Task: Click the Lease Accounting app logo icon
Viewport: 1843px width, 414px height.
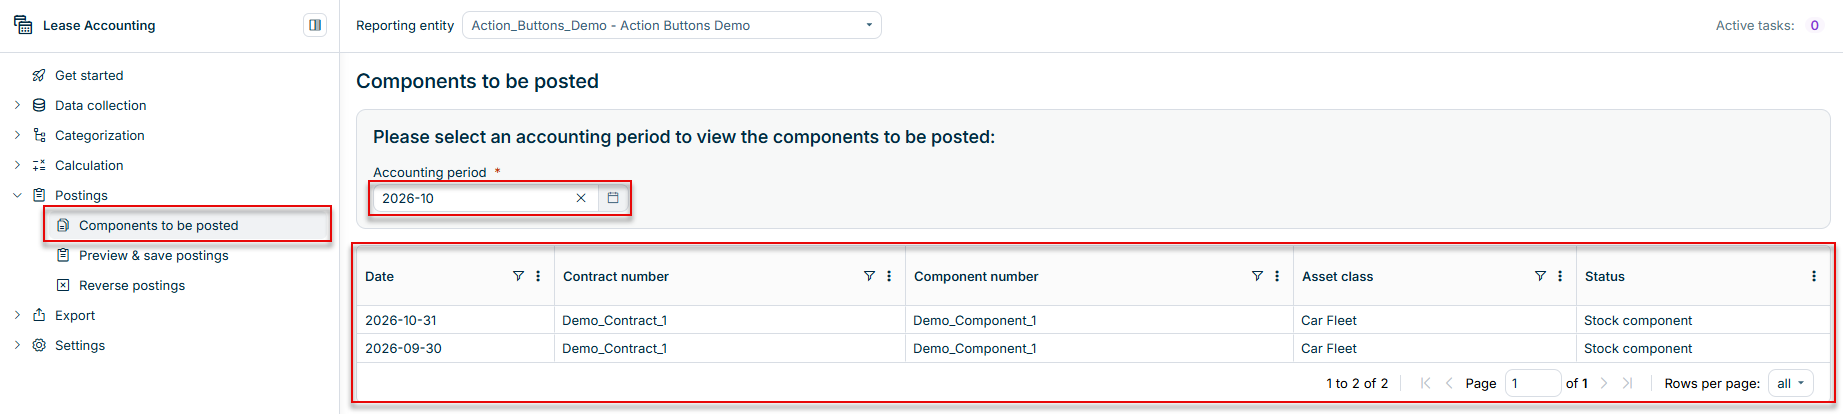Action: (x=23, y=25)
